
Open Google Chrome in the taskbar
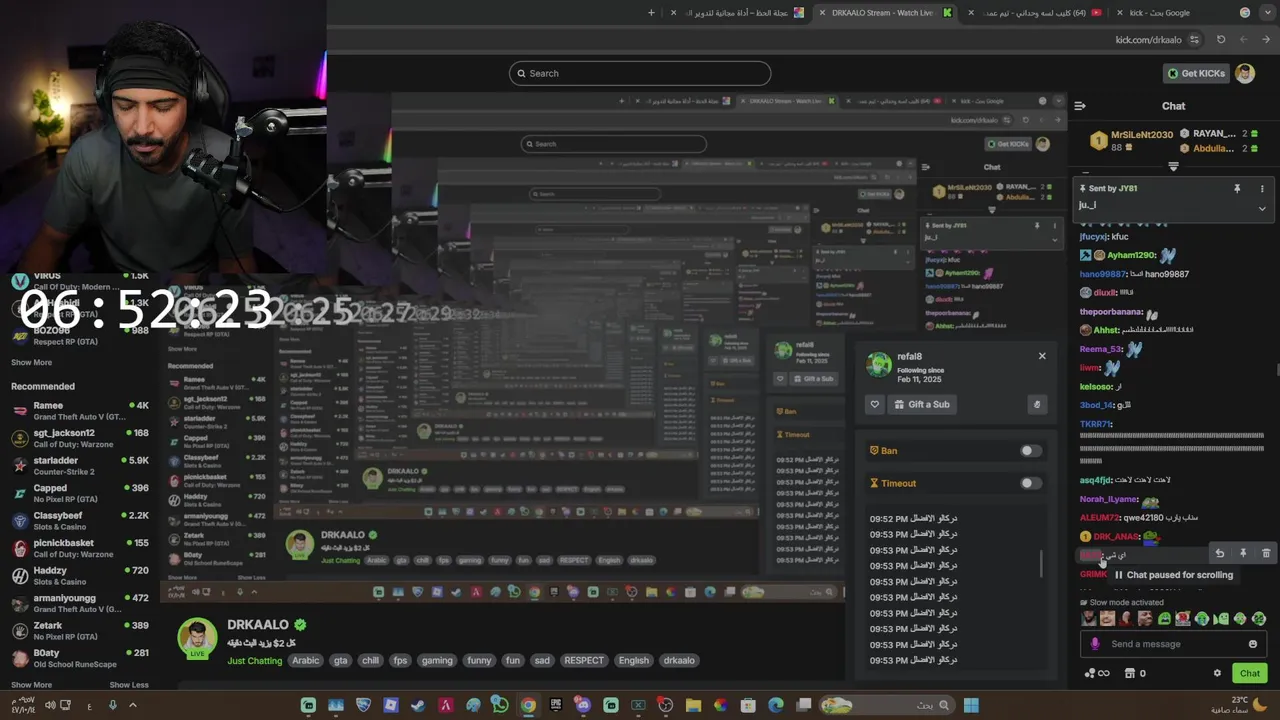tap(528, 705)
